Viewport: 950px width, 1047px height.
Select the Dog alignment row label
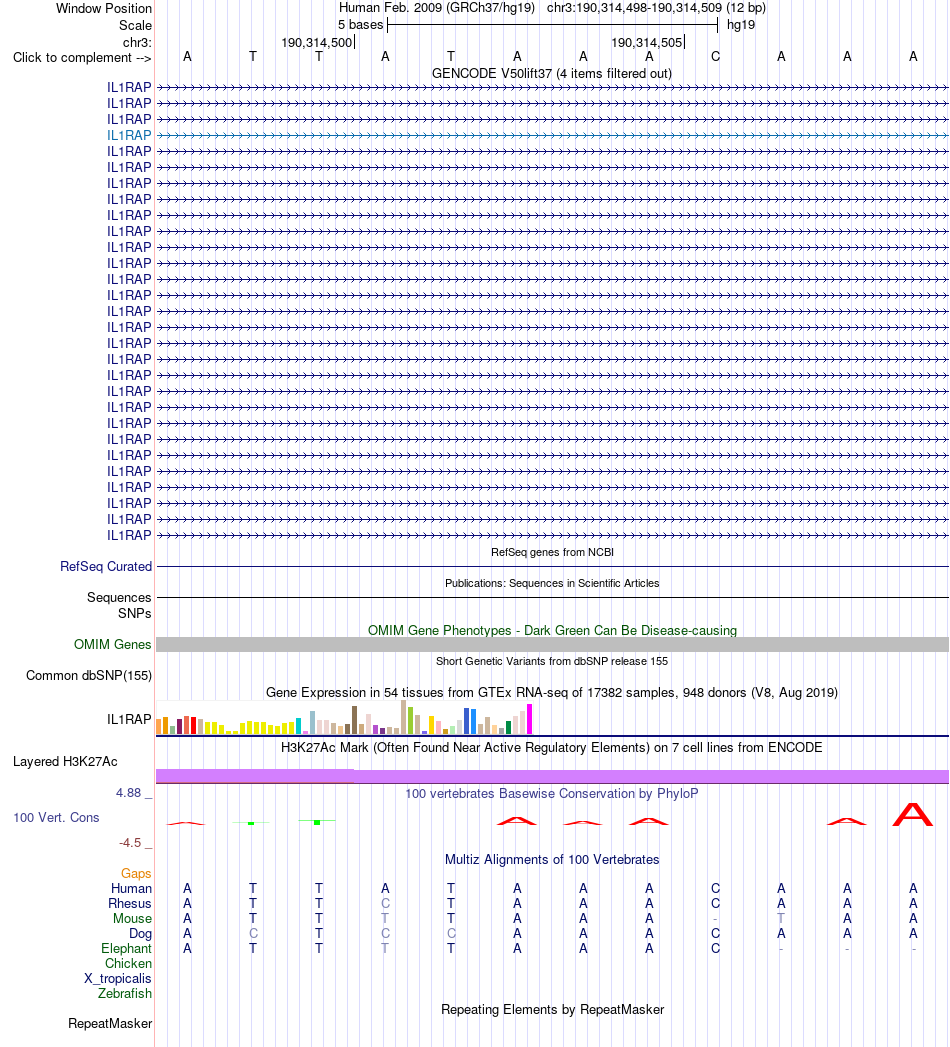pyautogui.click(x=140, y=933)
